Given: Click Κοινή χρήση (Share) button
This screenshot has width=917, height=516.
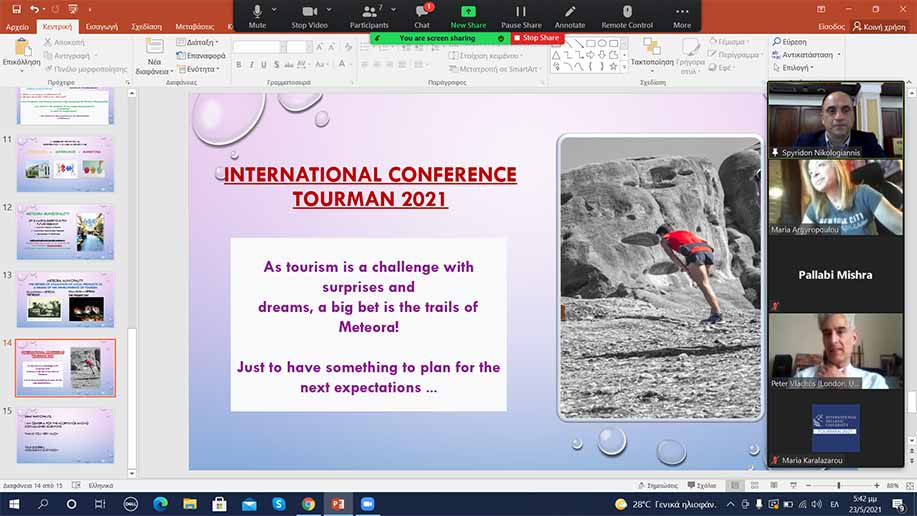Looking at the screenshot, I should (x=879, y=26).
